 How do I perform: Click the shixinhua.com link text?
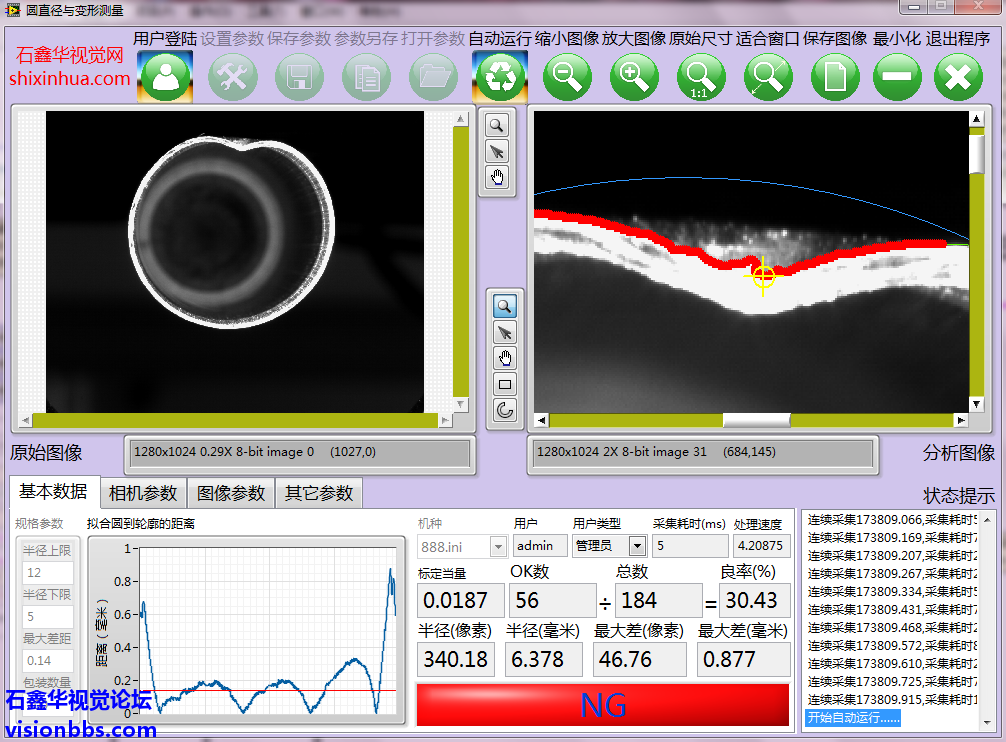click(70, 78)
